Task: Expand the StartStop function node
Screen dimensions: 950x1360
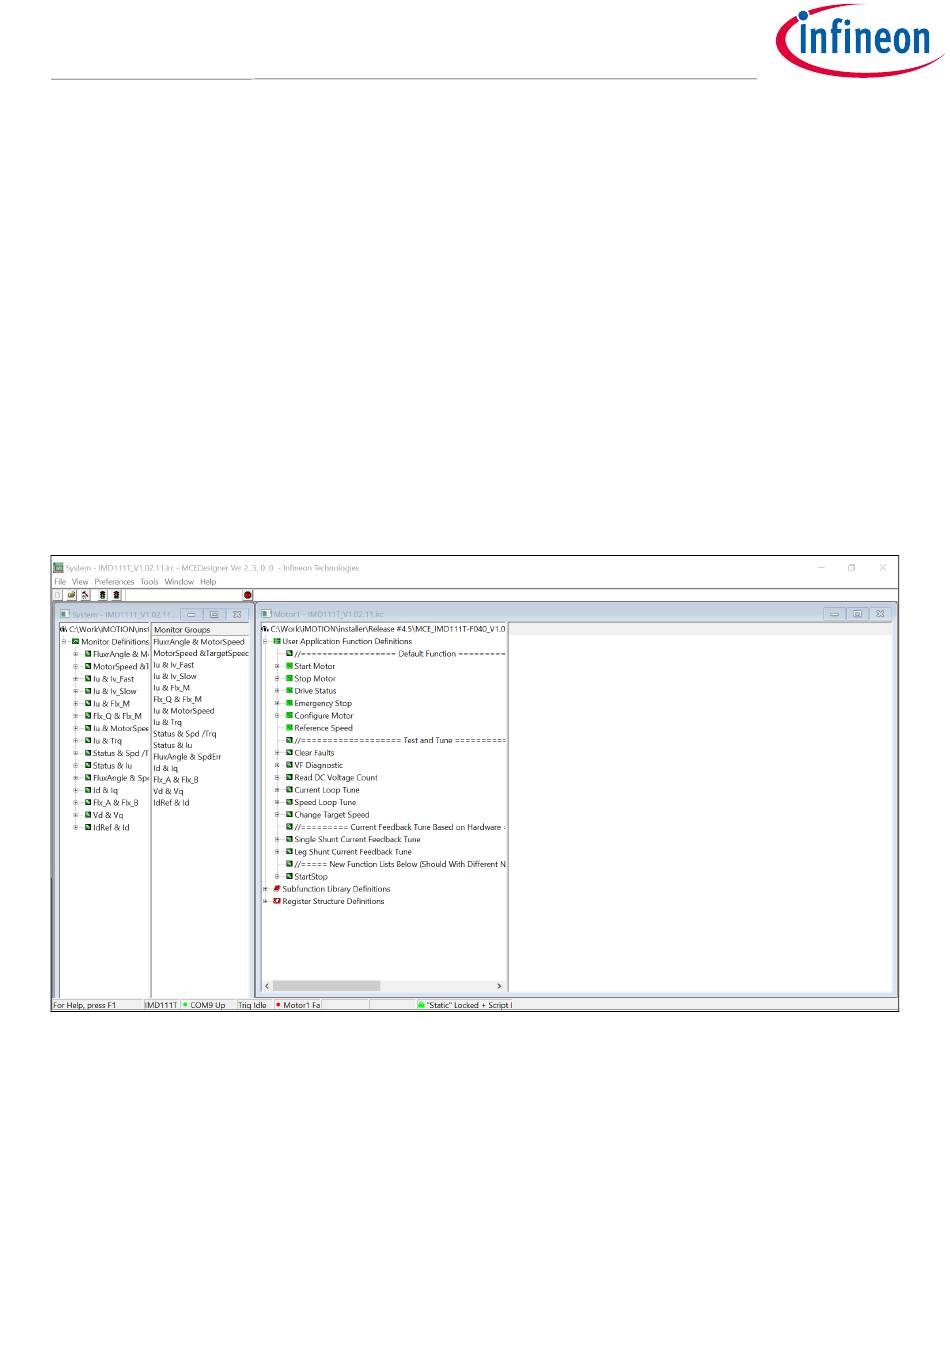Action: click(277, 877)
